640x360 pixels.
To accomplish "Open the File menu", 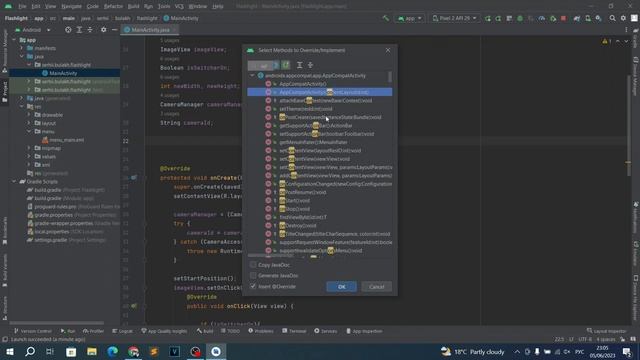I will (22, 6).
